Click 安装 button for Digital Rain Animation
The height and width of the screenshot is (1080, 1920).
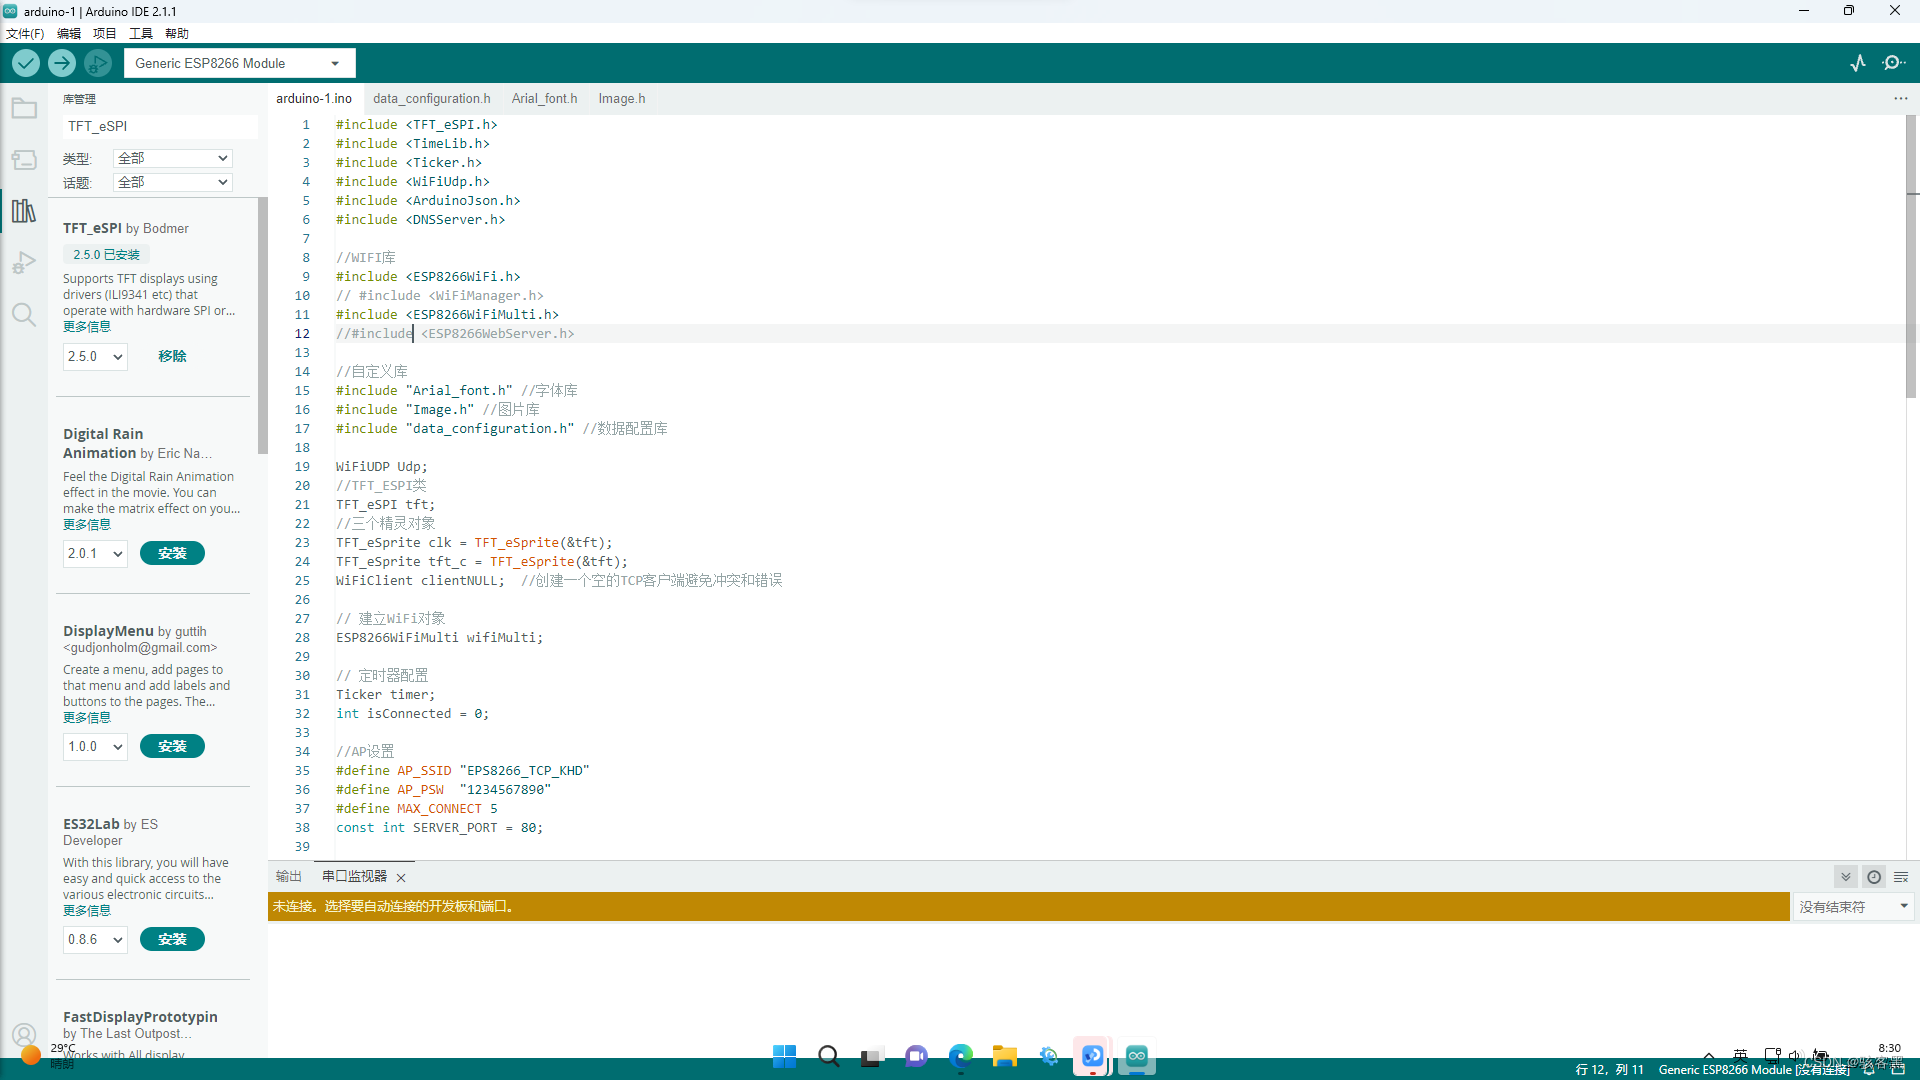(172, 553)
